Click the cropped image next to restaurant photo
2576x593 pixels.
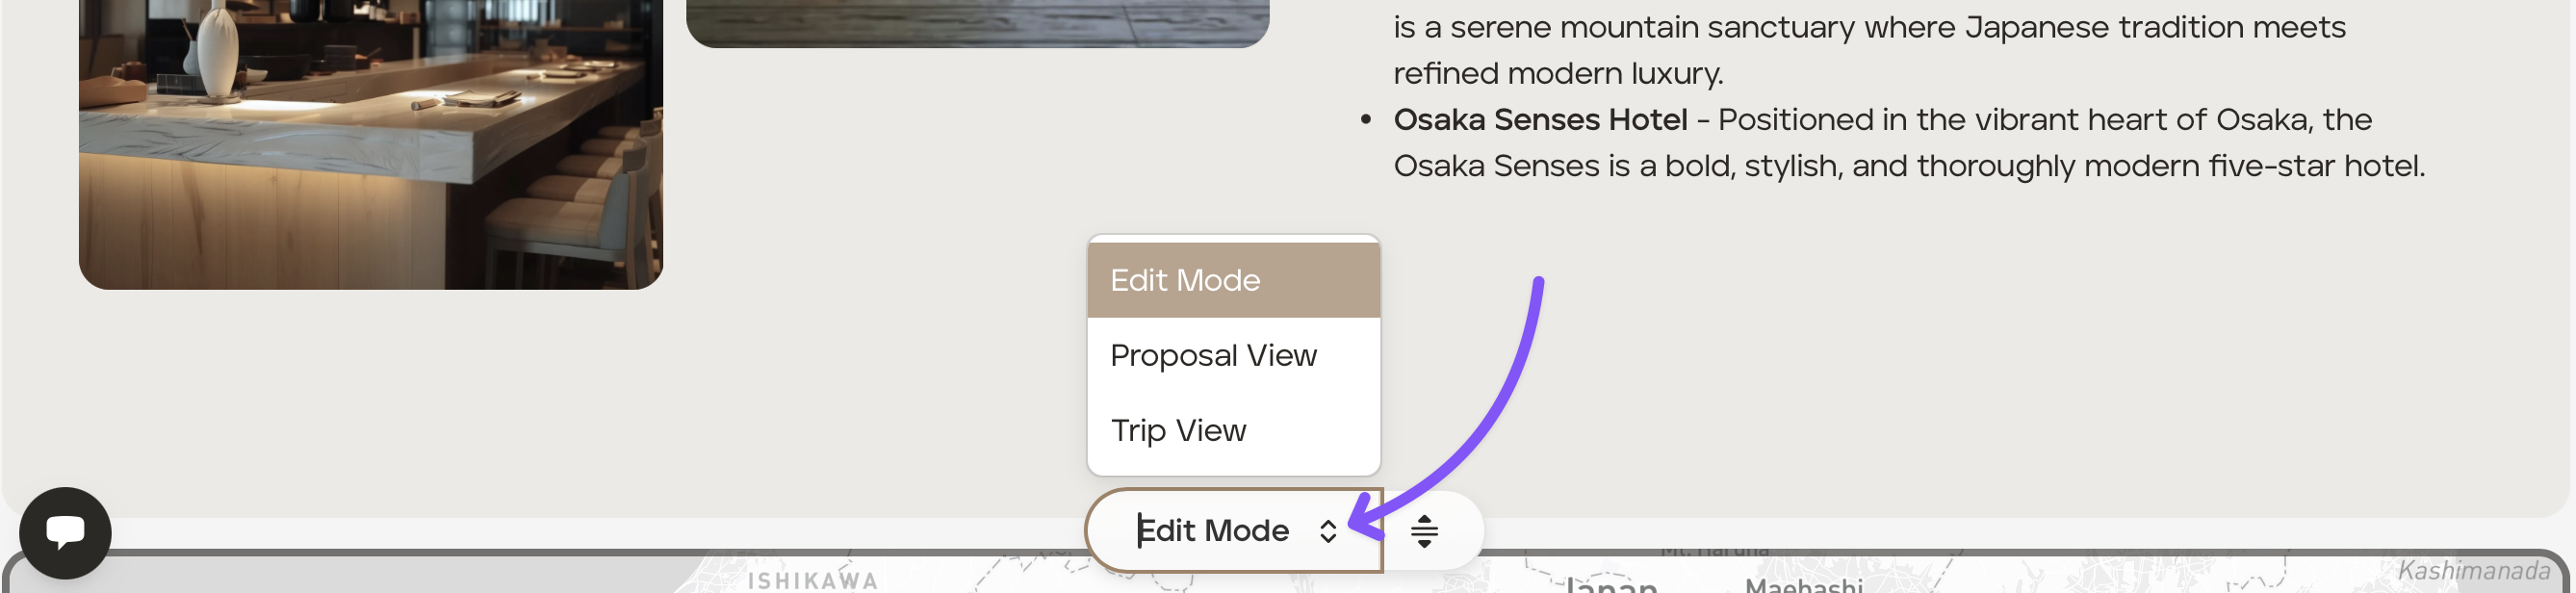click(x=977, y=23)
